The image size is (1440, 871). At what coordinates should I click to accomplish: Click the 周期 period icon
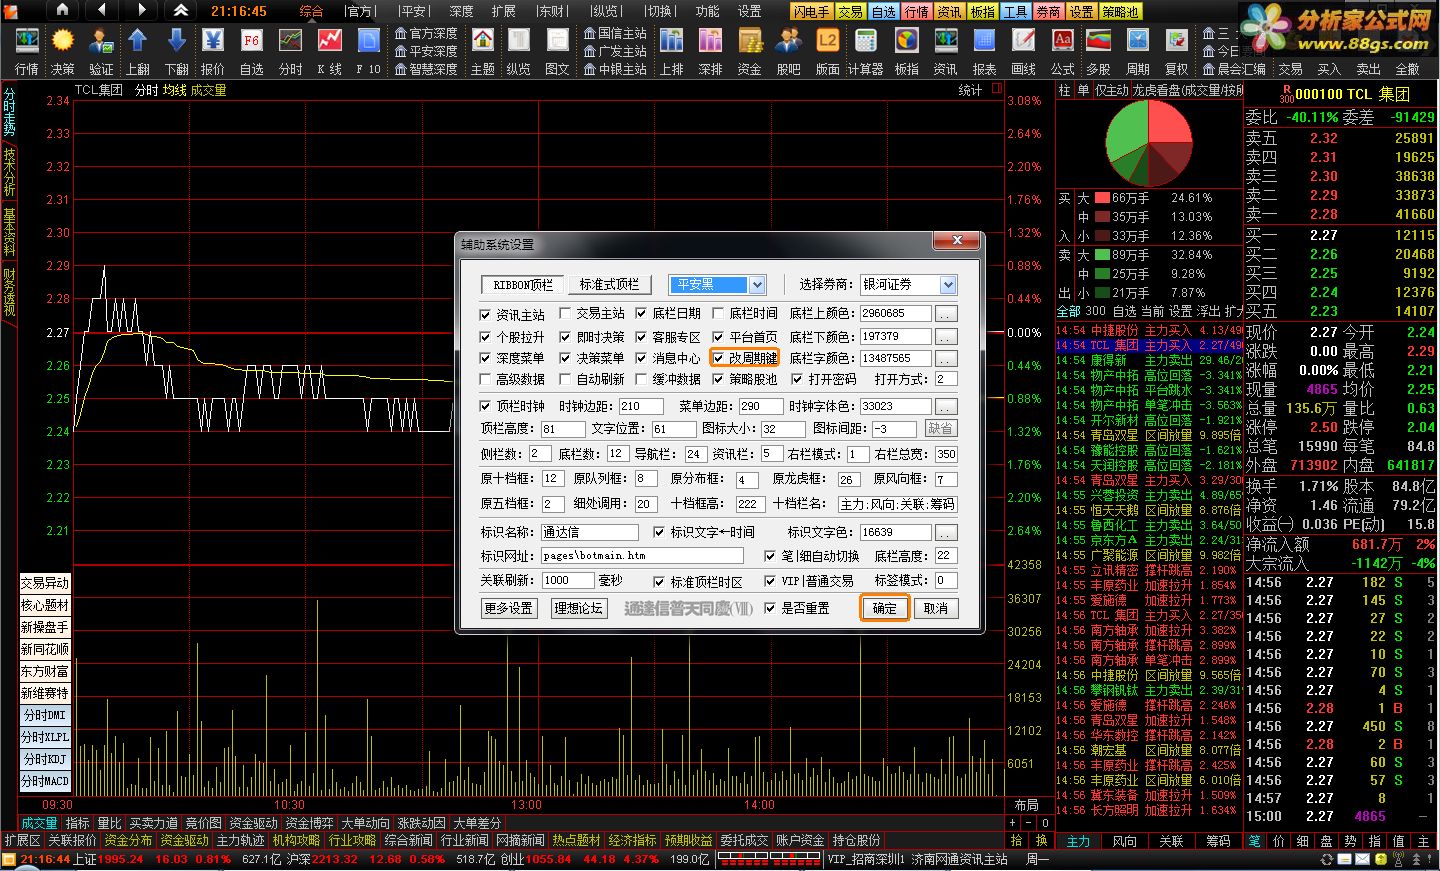1138,51
